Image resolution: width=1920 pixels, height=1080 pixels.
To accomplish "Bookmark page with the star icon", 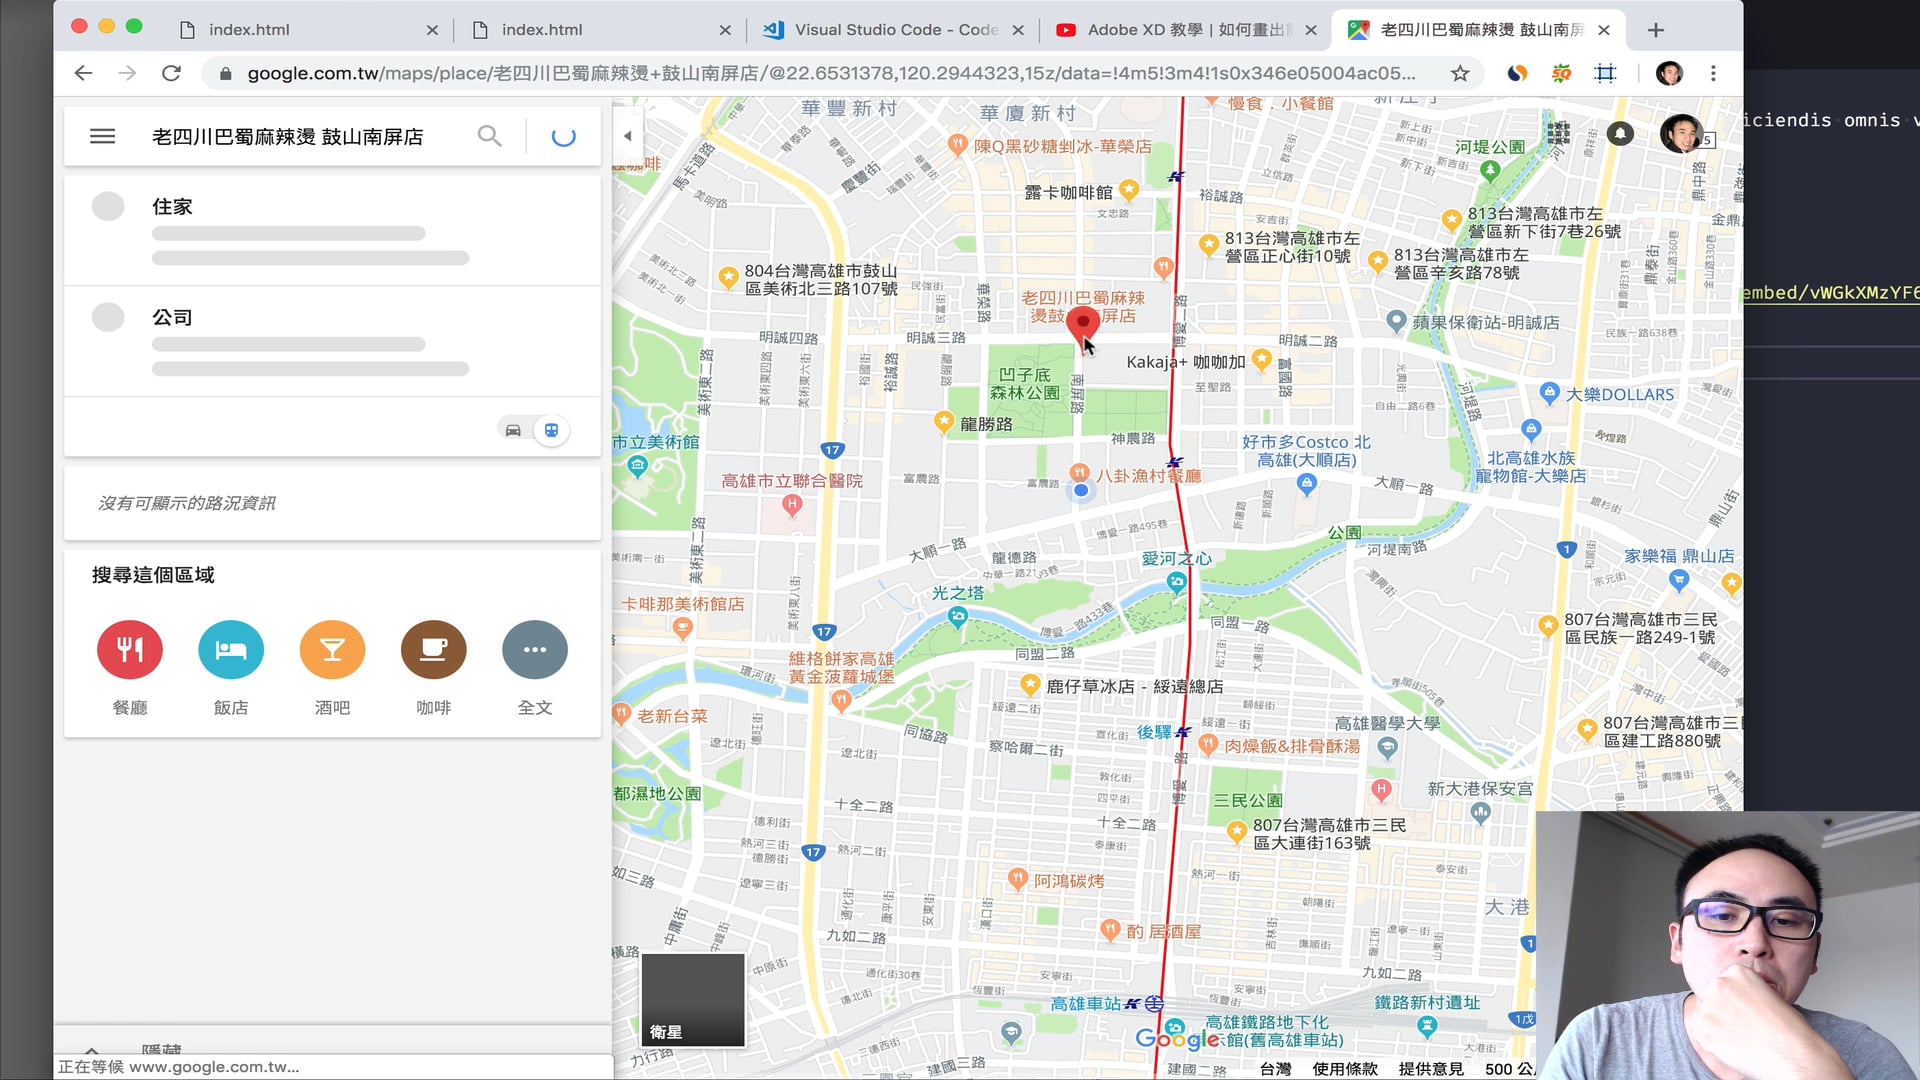I will pos(1460,73).
